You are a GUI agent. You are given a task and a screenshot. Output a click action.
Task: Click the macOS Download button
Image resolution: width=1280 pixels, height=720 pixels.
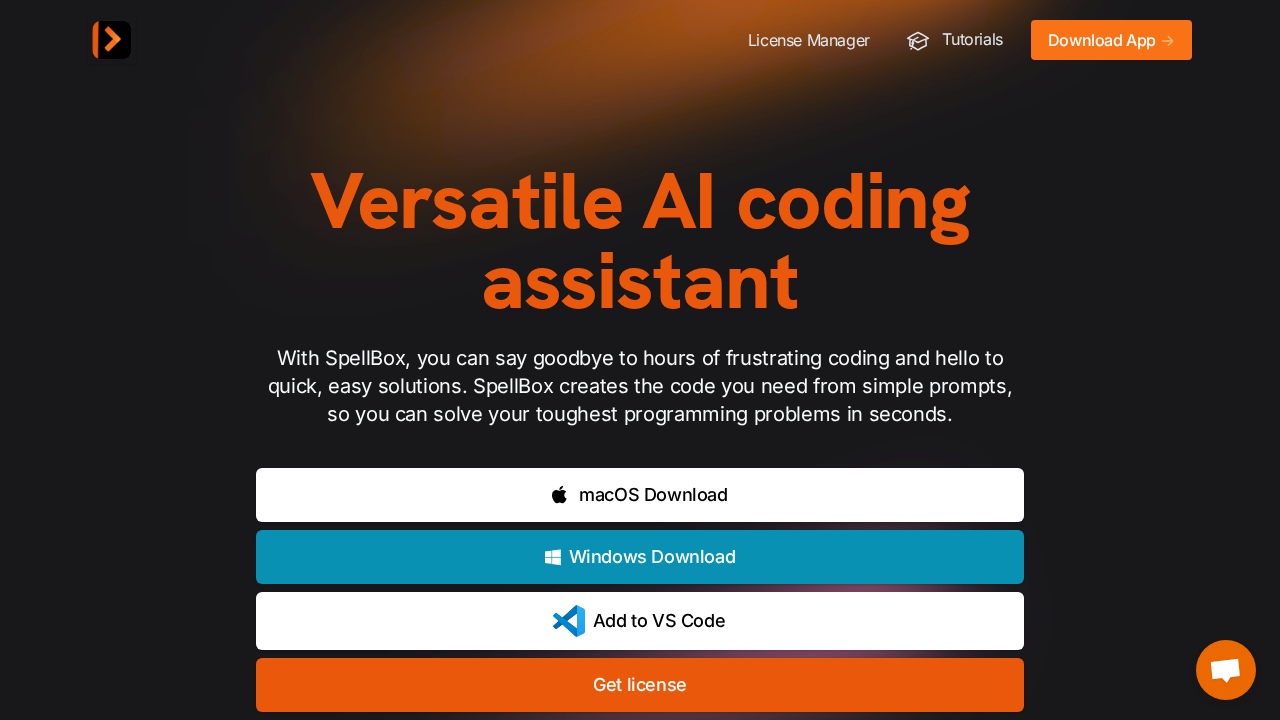click(x=640, y=494)
